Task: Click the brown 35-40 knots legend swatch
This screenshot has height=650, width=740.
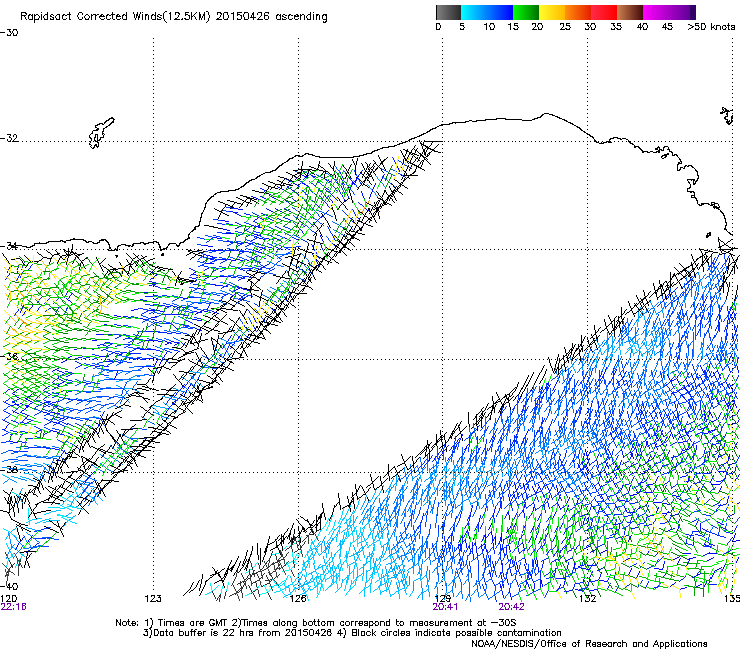Action: [630, 12]
